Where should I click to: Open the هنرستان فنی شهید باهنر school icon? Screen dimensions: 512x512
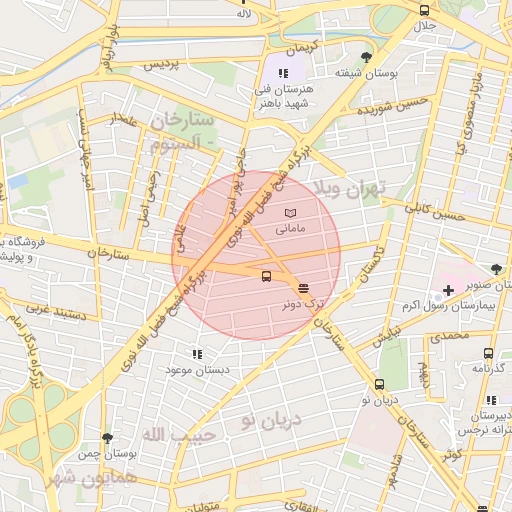tap(283, 73)
